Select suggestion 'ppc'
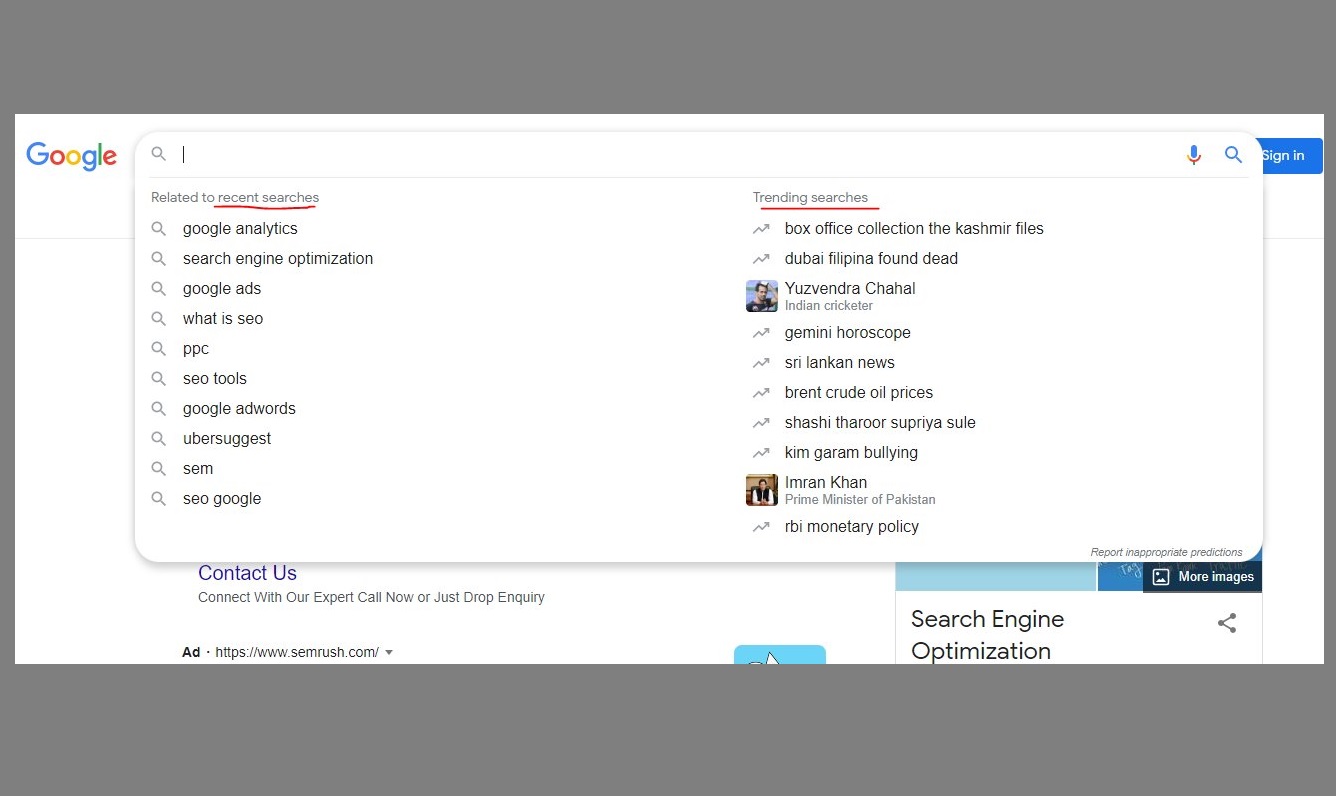 196,348
